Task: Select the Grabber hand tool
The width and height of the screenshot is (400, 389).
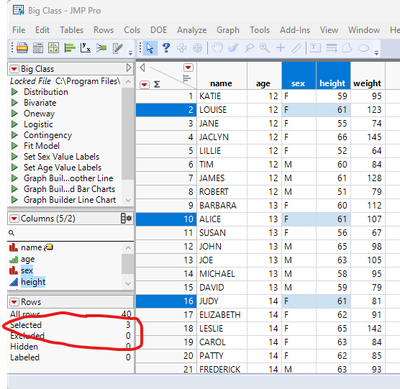Action: point(217,48)
